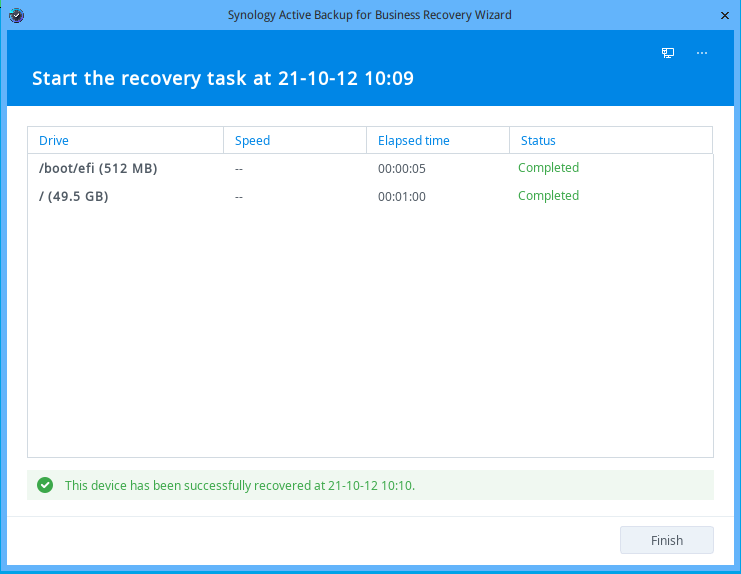Click the Status column header
The width and height of the screenshot is (741, 574).
tap(538, 141)
